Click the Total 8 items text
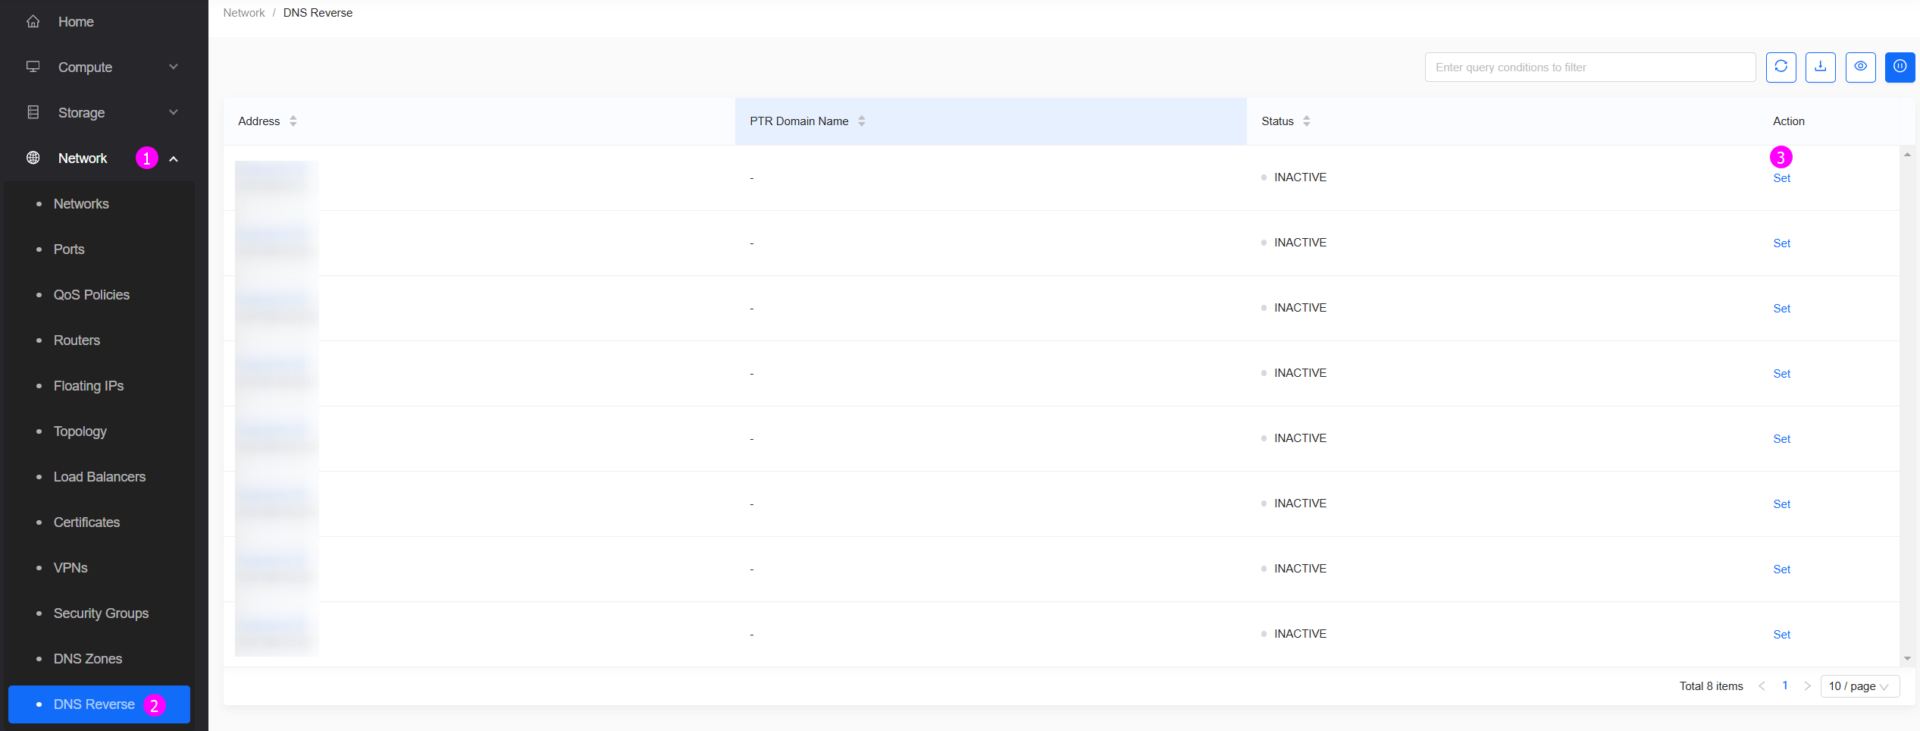Image resolution: width=1920 pixels, height=731 pixels. (1711, 686)
